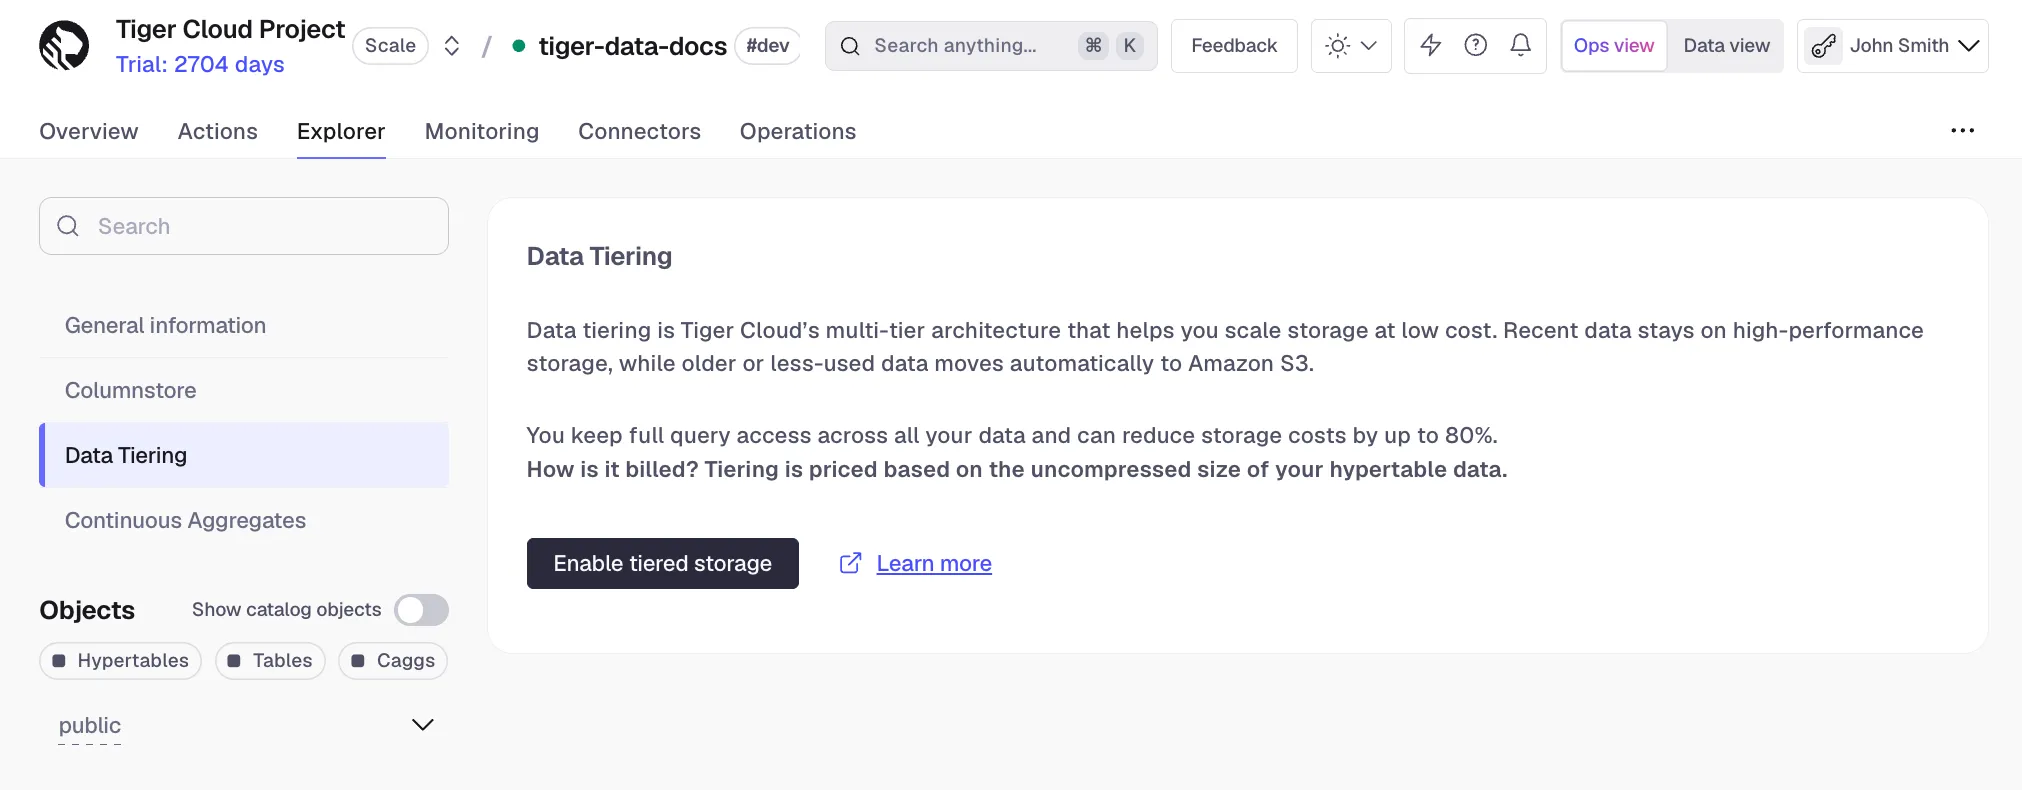Go to the Actions tab
Screen dimensions: 2022x790
[218, 131]
